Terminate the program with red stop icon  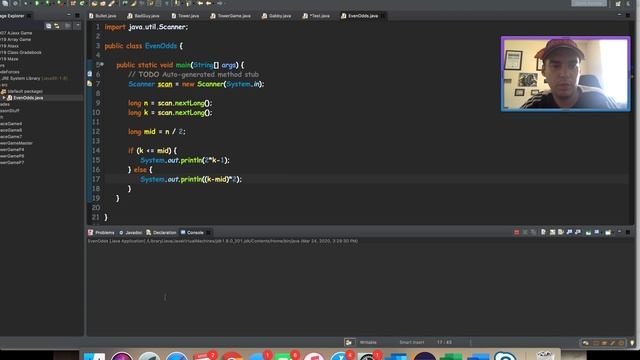(517, 232)
